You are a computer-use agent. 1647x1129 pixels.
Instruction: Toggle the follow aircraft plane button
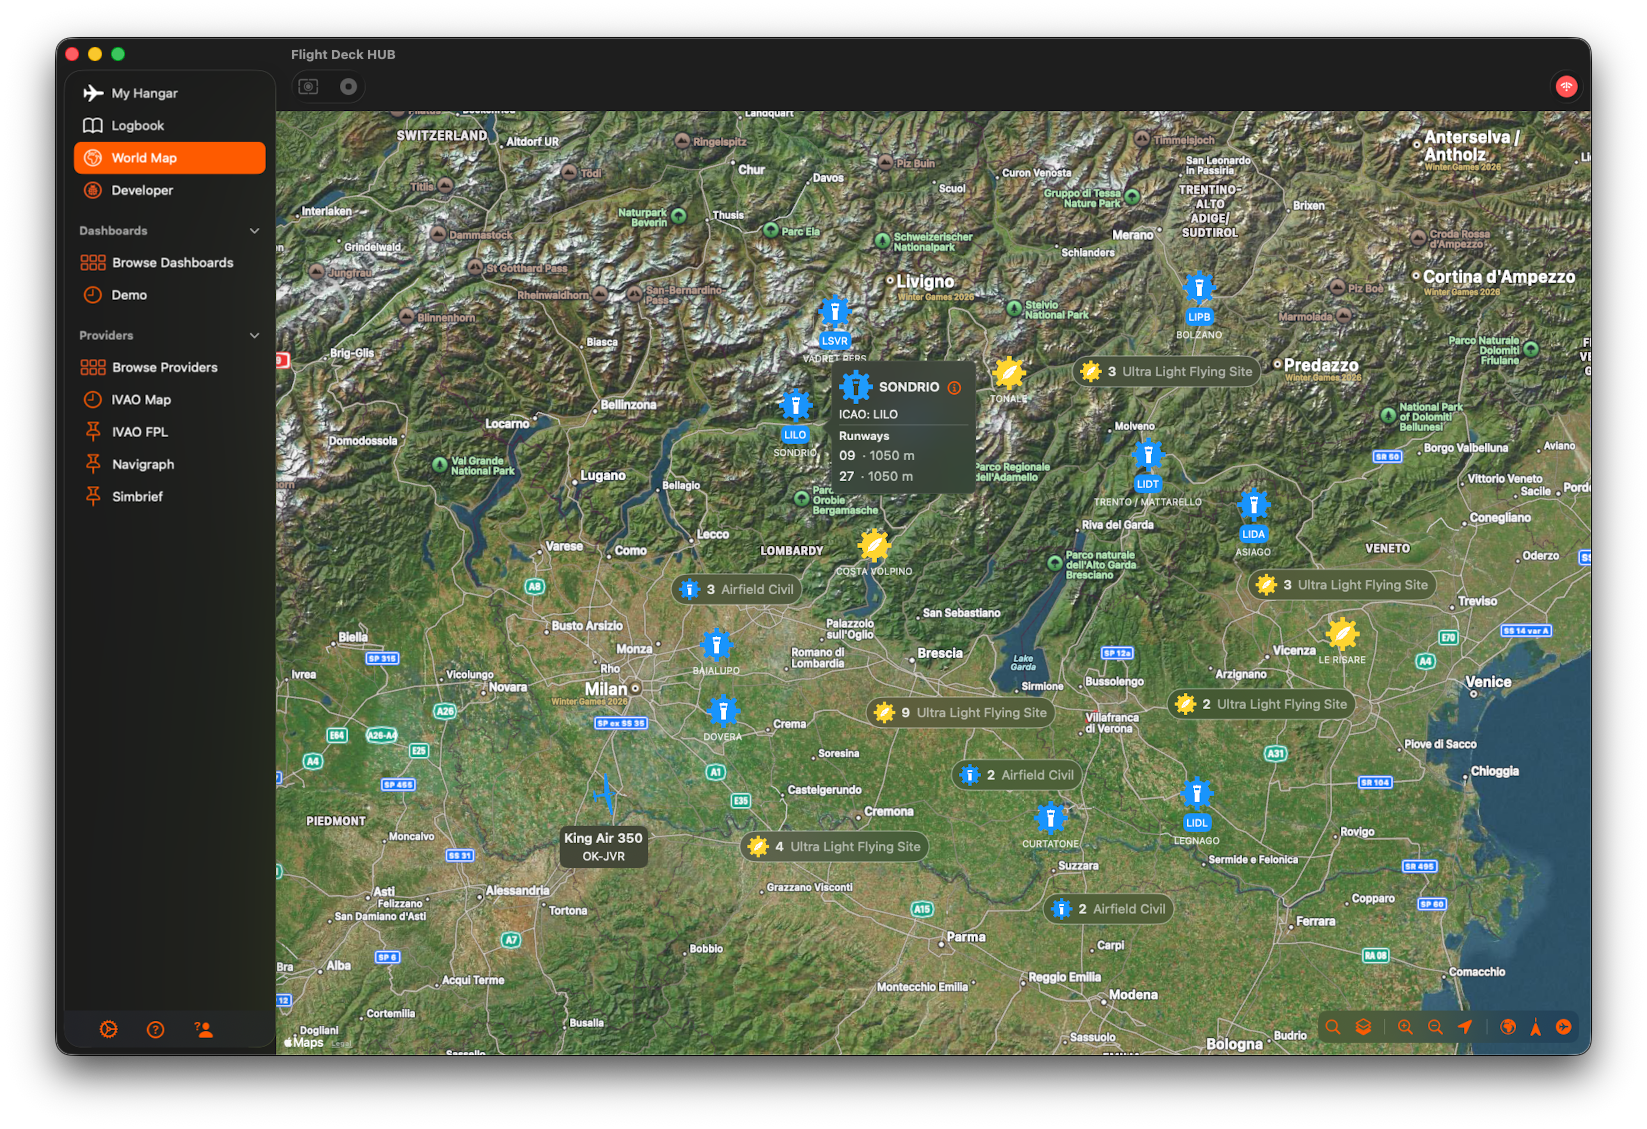1564,1027
